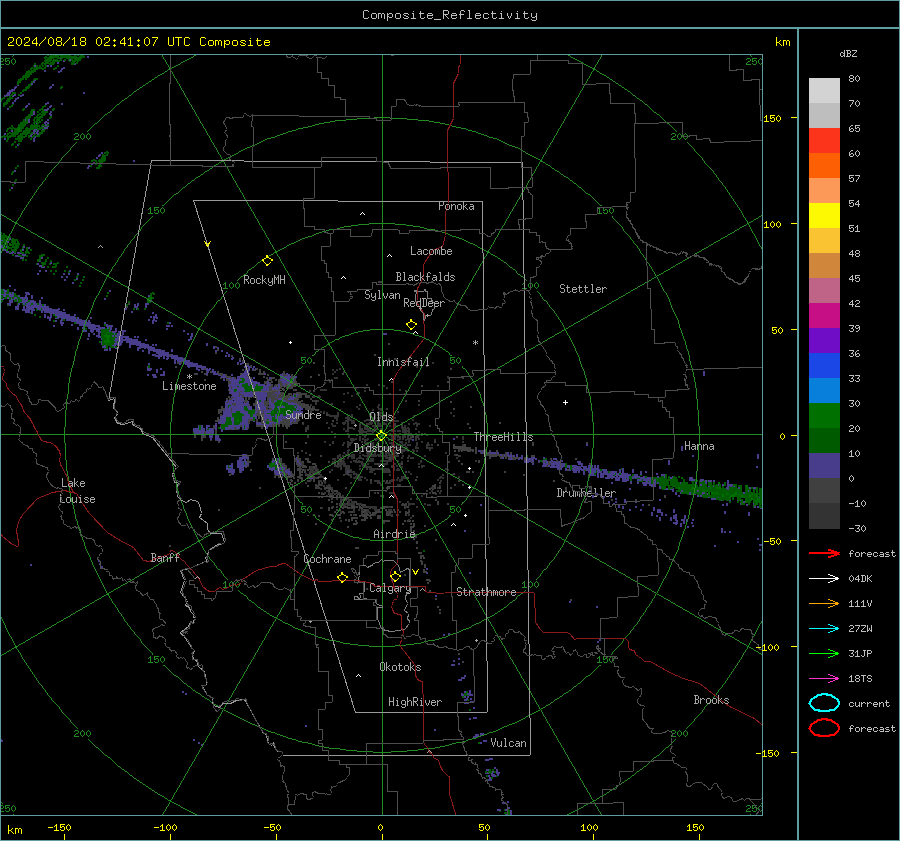Viewport: 900px width, 841px height.
Task: Click the Calgary city label
Action: click(x=390, y=588)
